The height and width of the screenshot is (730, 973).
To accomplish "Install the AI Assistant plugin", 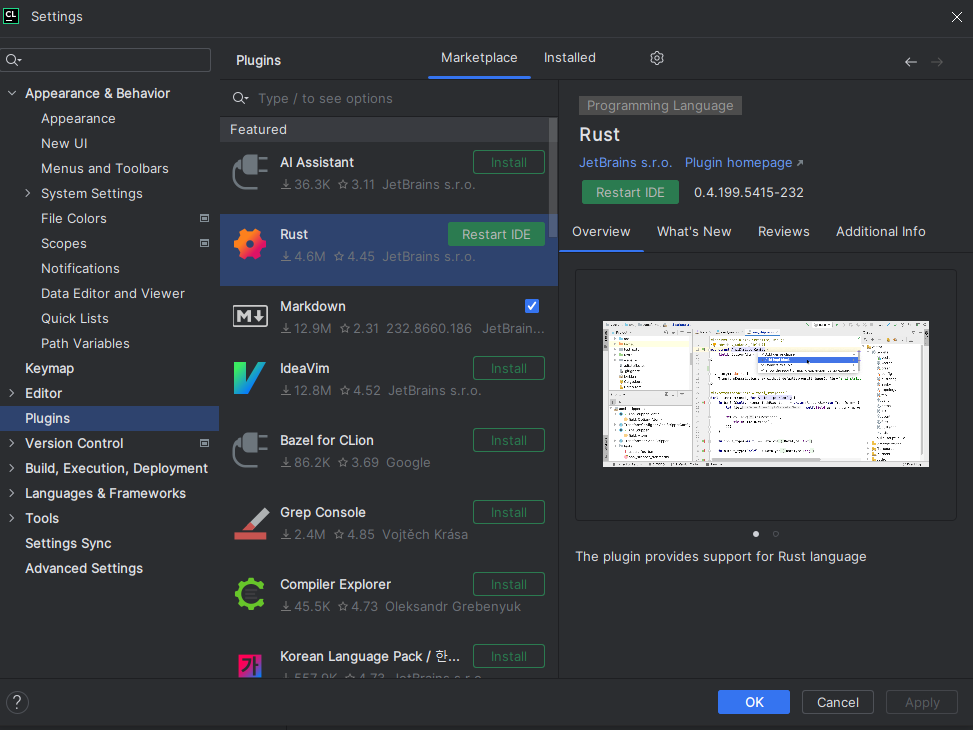I will click(x=509, y=162).
